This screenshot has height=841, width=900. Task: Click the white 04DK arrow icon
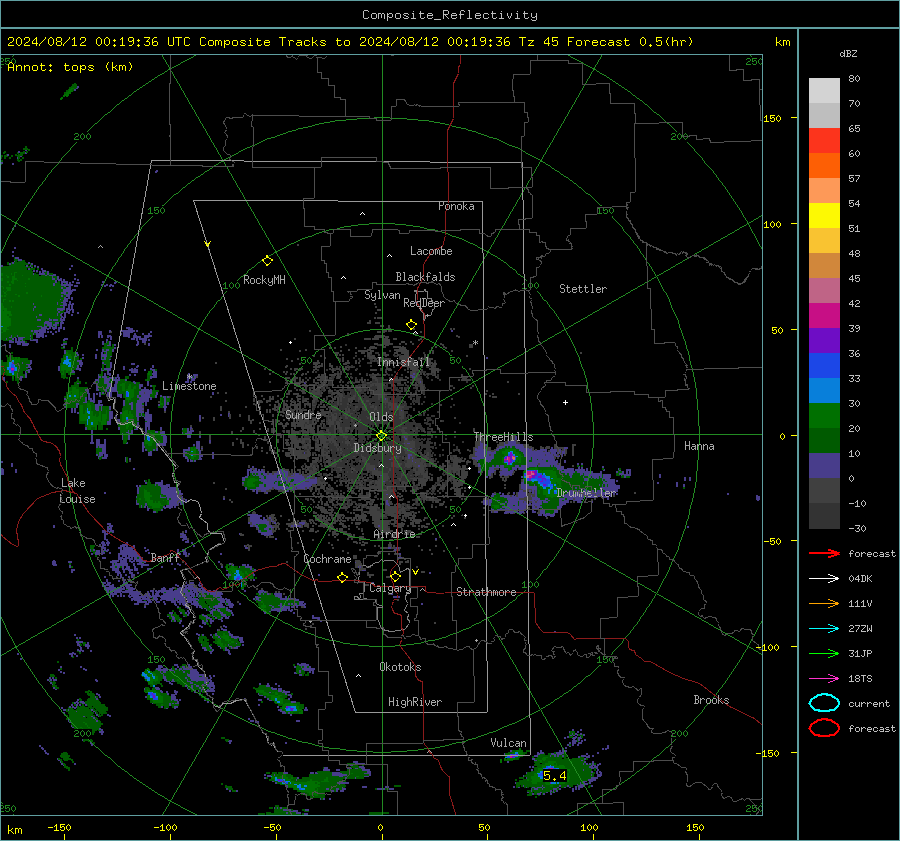[824, 578]
